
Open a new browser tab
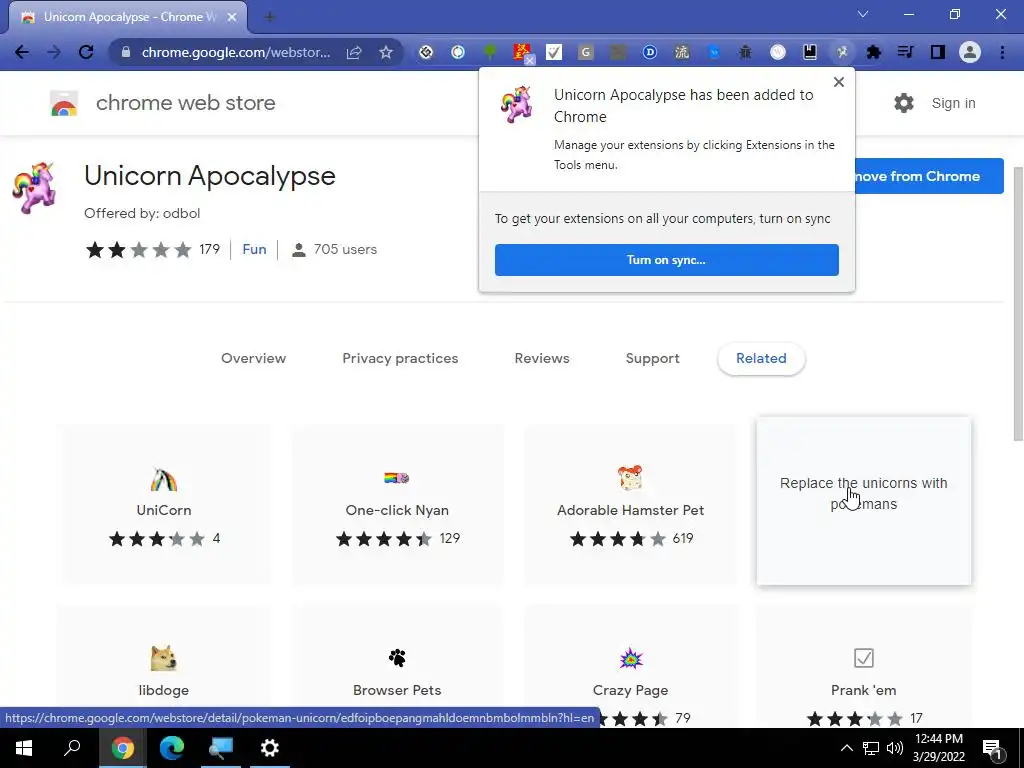pyautogui.click(x=270, y=17)
